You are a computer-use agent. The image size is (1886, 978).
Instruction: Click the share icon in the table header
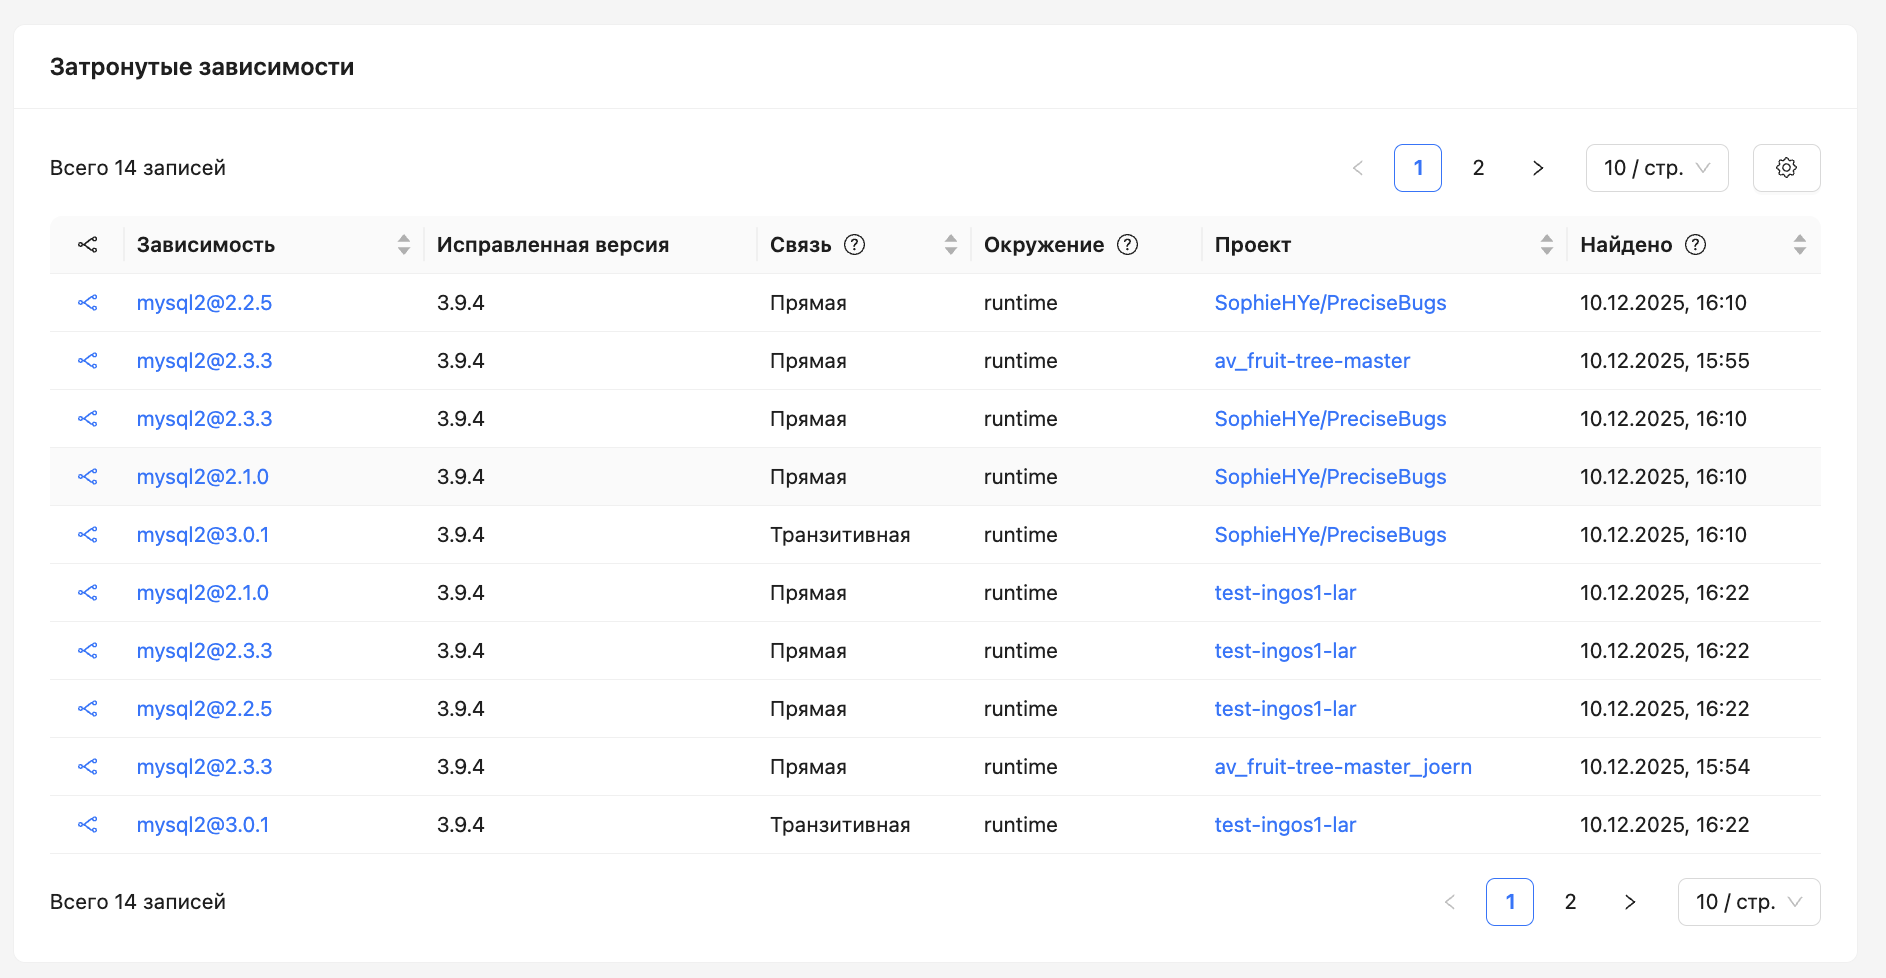tap(88, 244)
